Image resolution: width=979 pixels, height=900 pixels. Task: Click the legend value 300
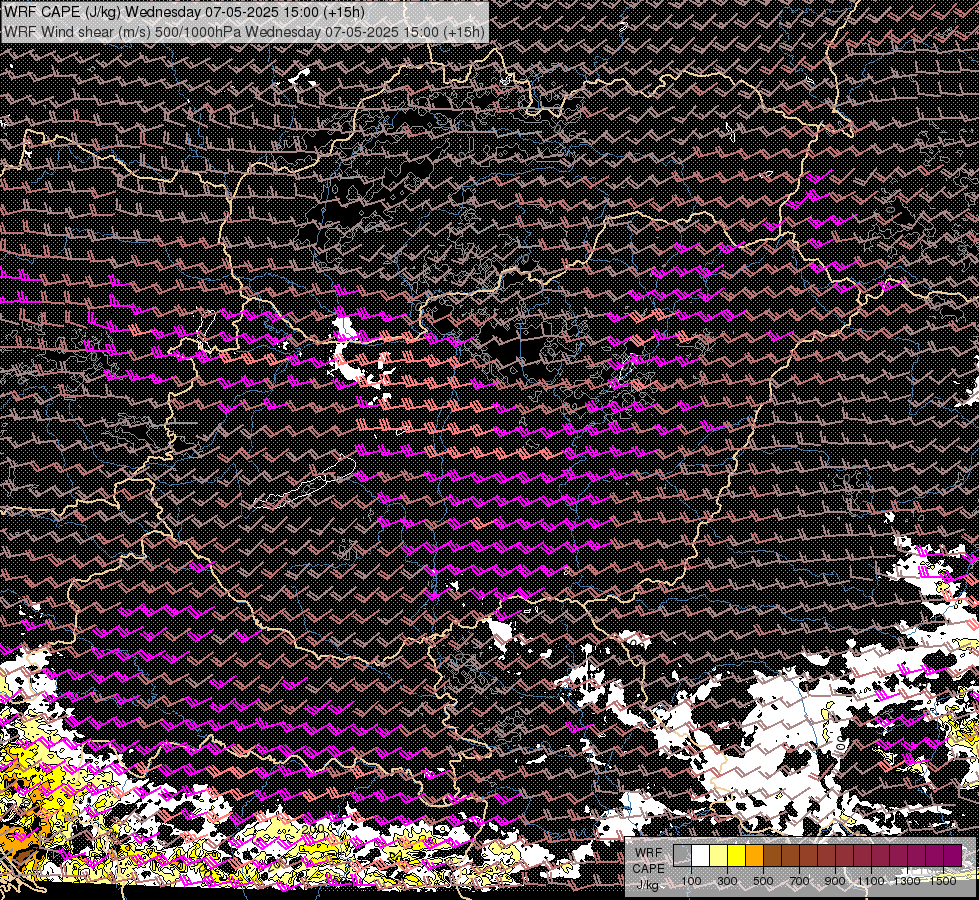(x=727, y=881)
